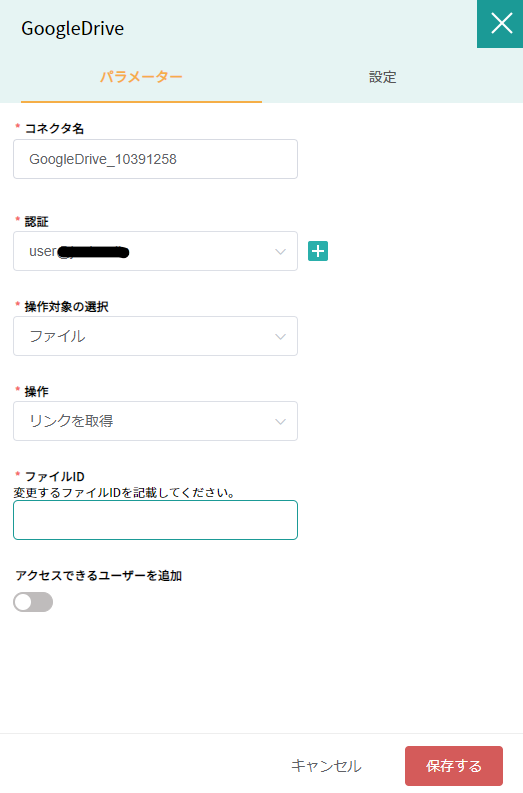The height and width of the screenshot is (793, 523).
Task: Open the ファイル selection dropdown
Action: [155, 336]
